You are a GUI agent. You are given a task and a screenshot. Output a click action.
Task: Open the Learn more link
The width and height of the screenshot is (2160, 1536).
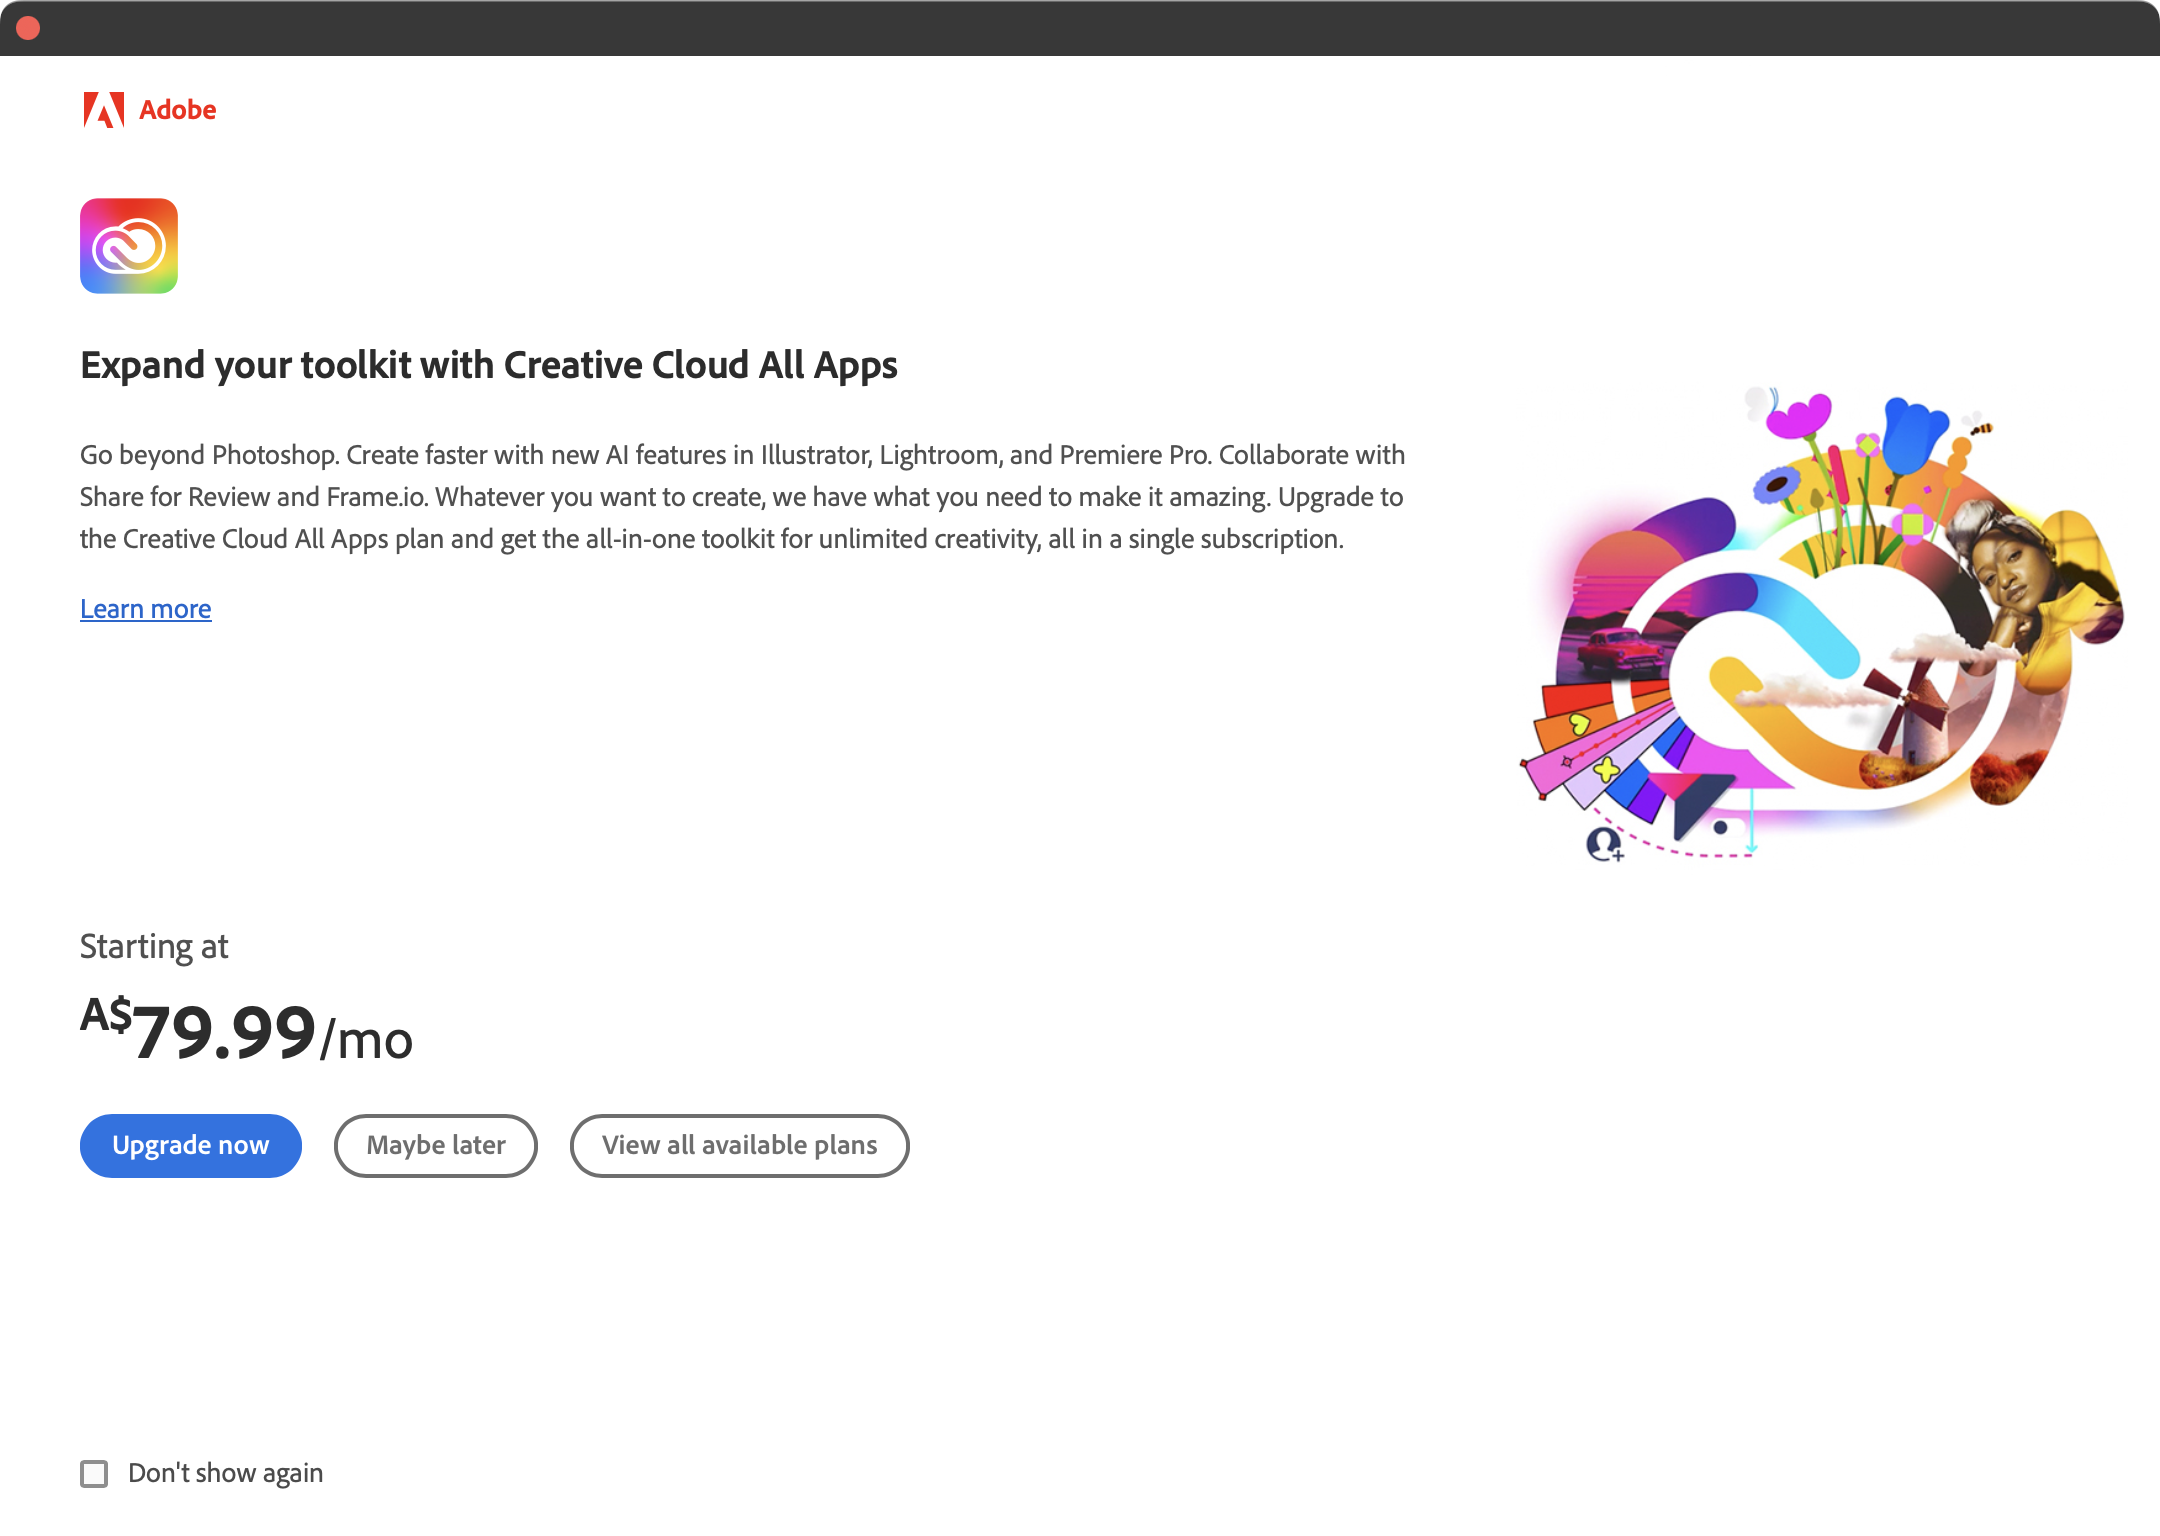145,609
